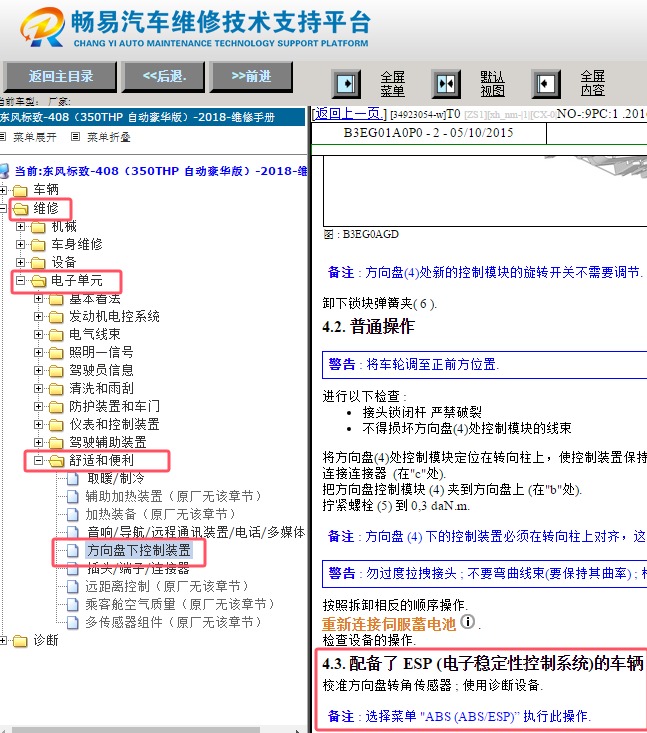Click the 机械 folder icon
647x733 pixels.
[38, 227]
